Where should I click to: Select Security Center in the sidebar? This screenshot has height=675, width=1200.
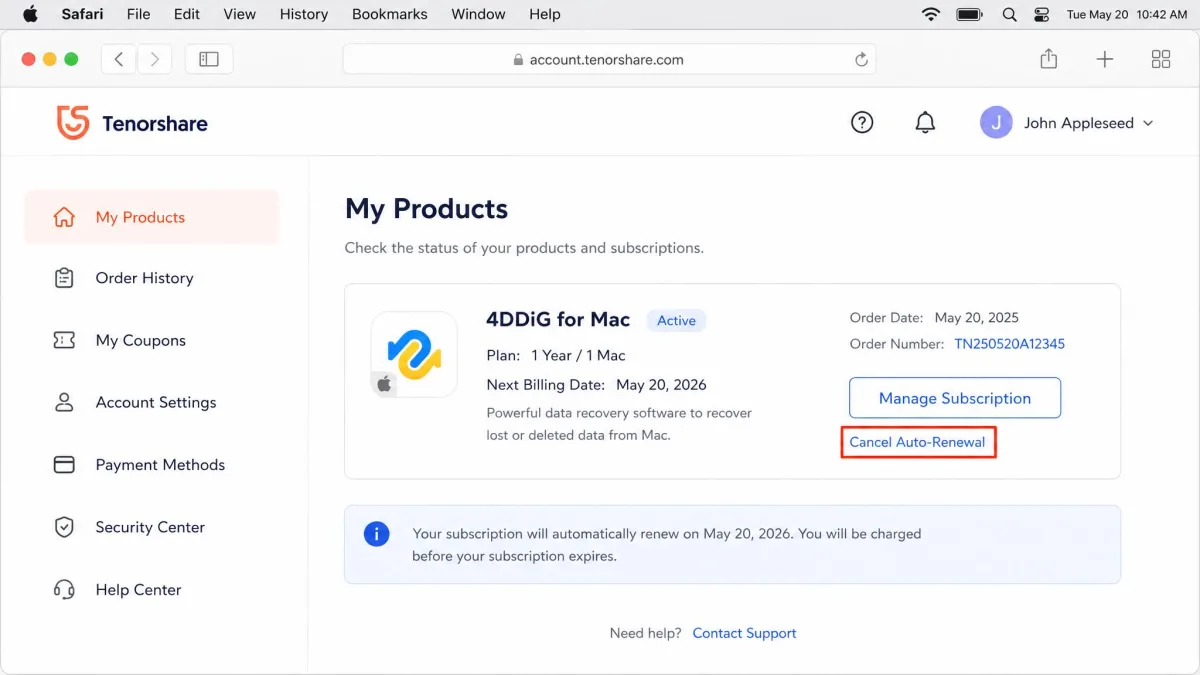152,527
